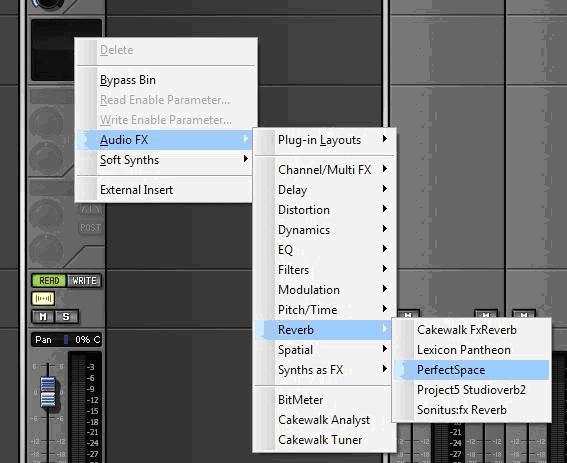Toggle automation READ button
This screenshot has height=463, width=567.
pos(49,281)
